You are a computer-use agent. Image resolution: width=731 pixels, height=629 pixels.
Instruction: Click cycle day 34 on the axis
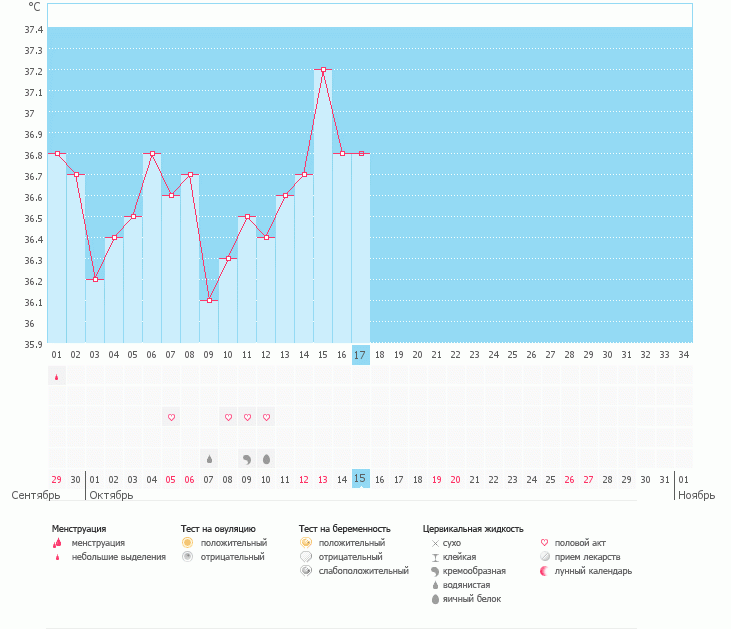[x=683, y=354]
